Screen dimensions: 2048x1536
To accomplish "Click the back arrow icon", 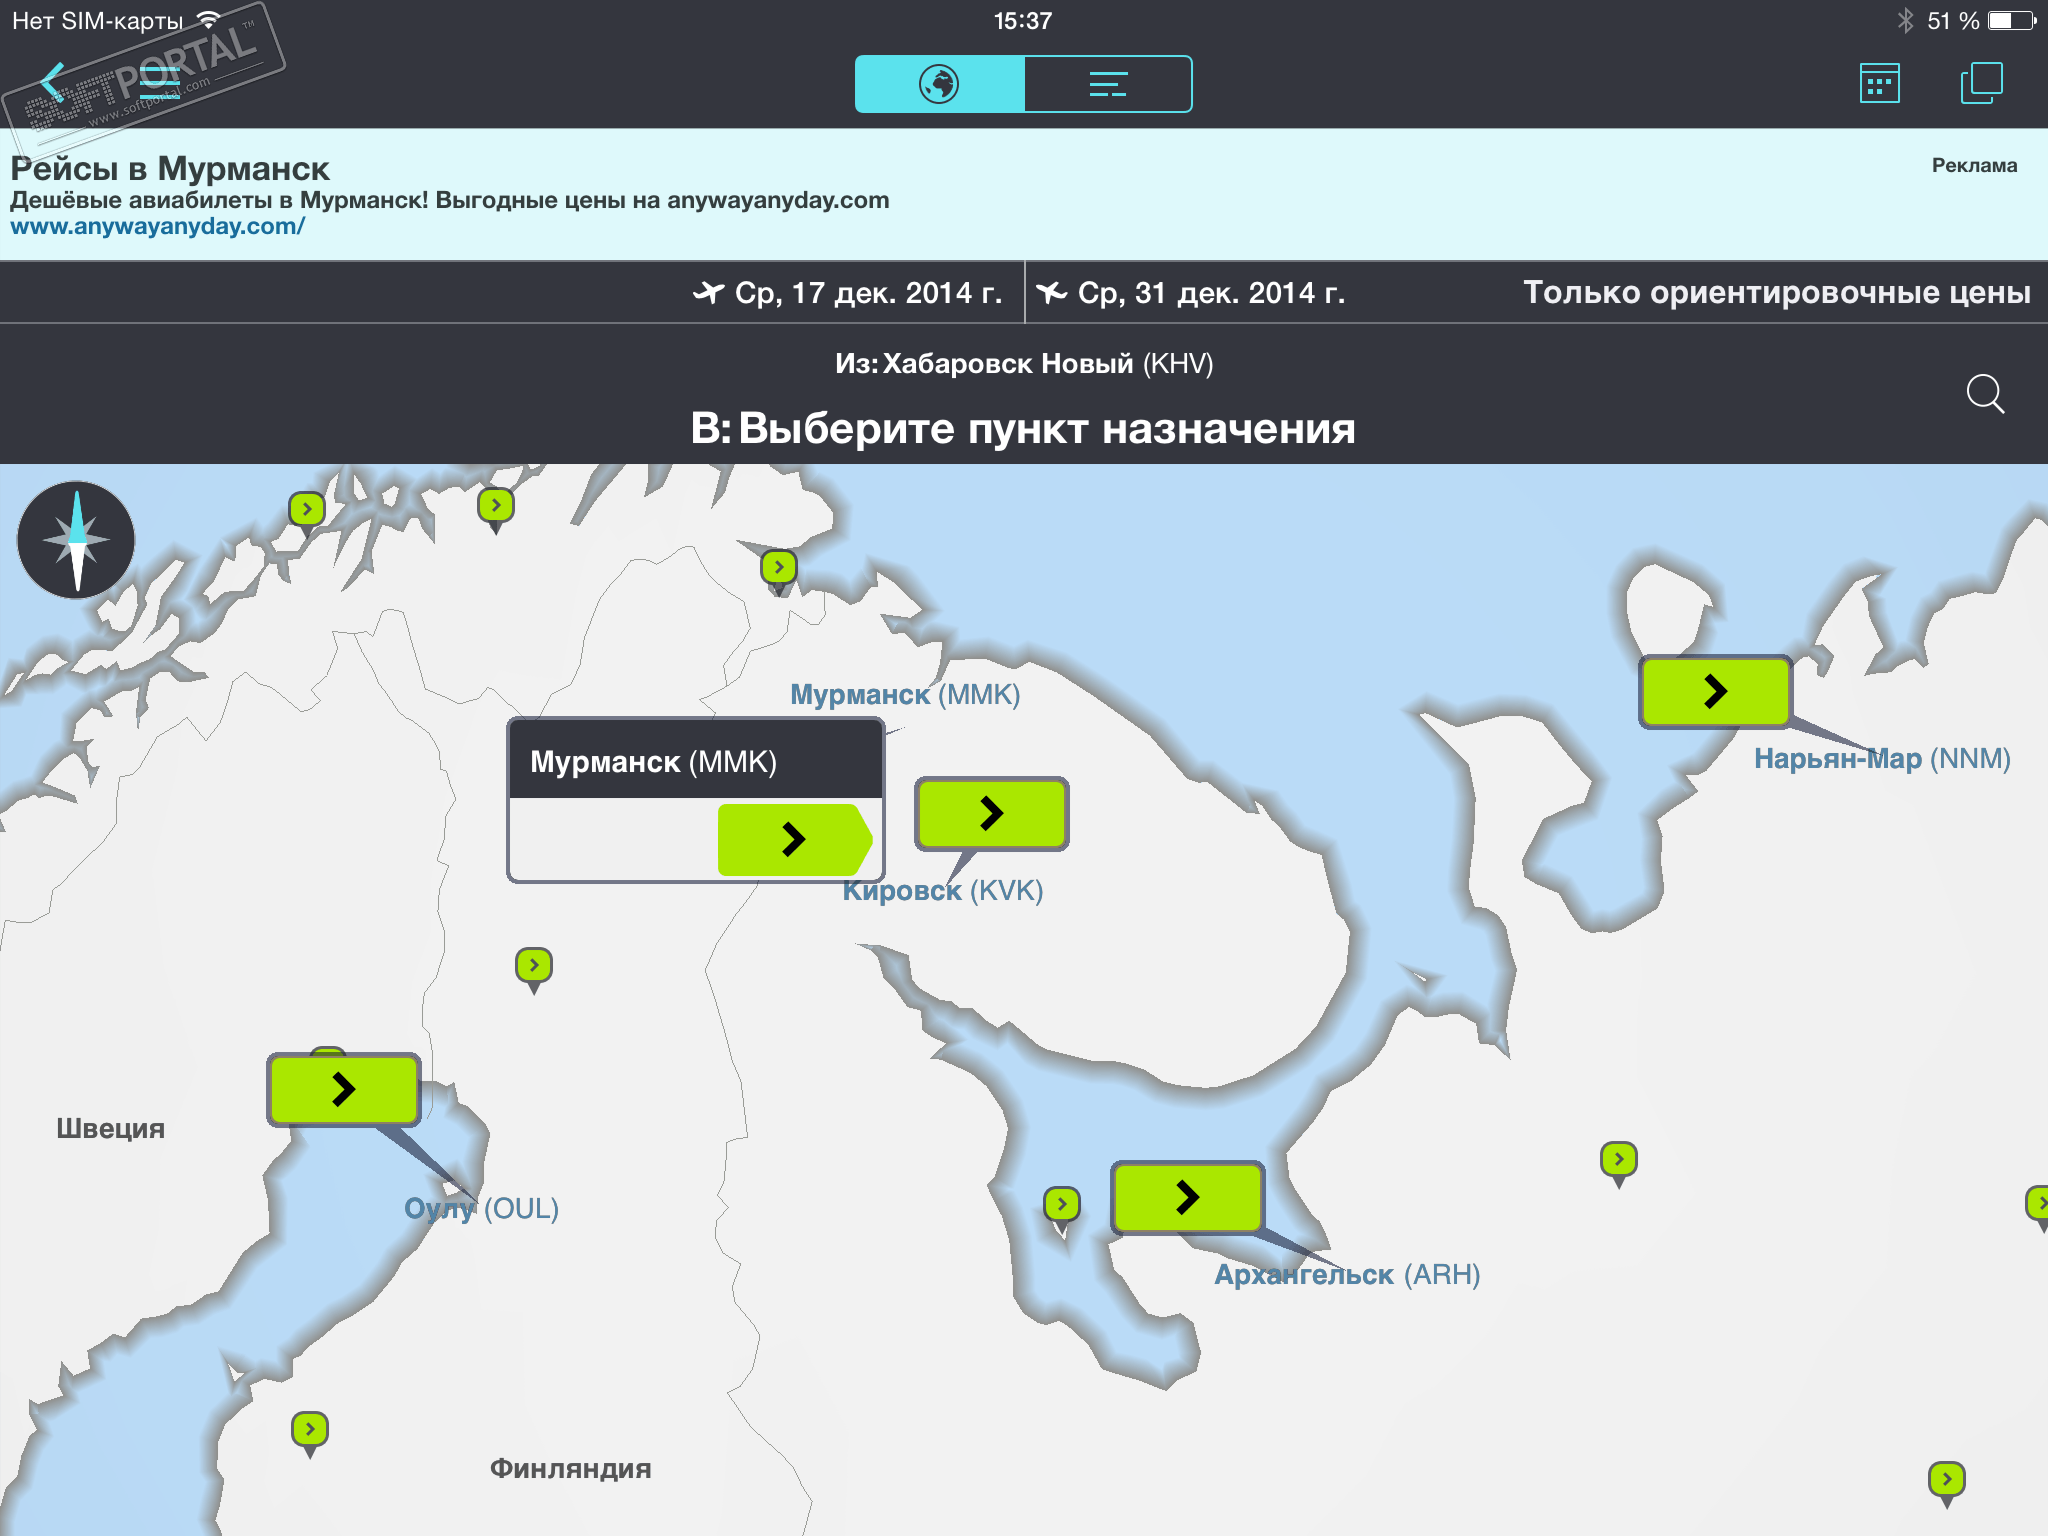I will click(x=53, y=82).
